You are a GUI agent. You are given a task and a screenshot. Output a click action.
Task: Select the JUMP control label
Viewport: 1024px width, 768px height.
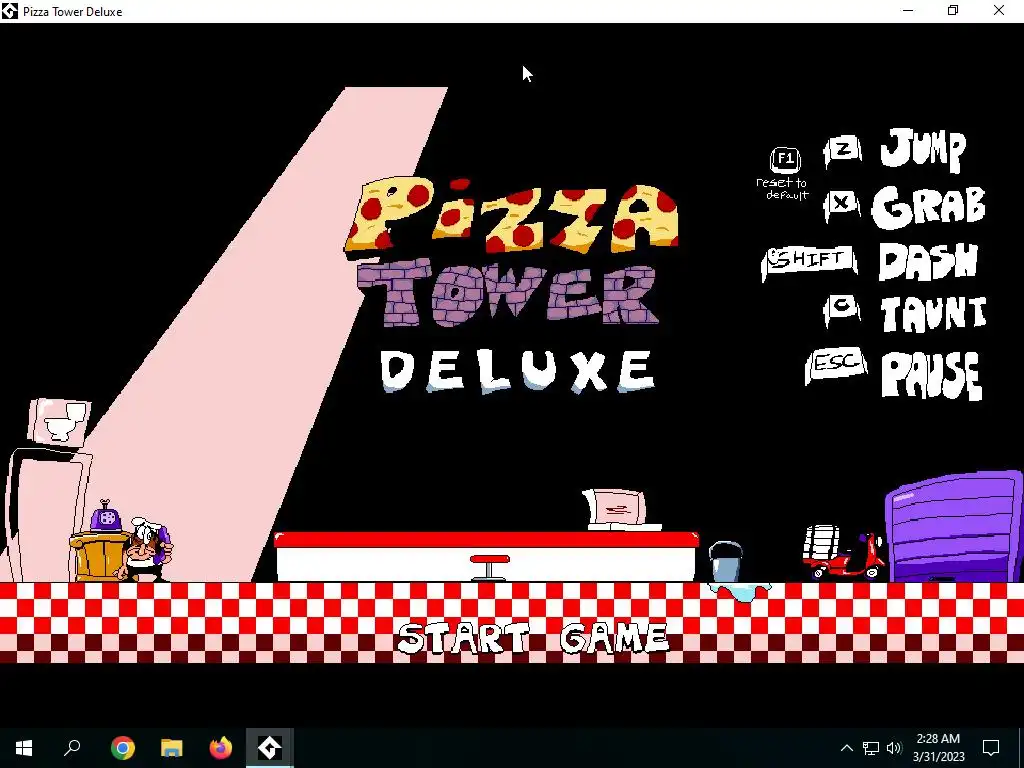click(923, 150)
